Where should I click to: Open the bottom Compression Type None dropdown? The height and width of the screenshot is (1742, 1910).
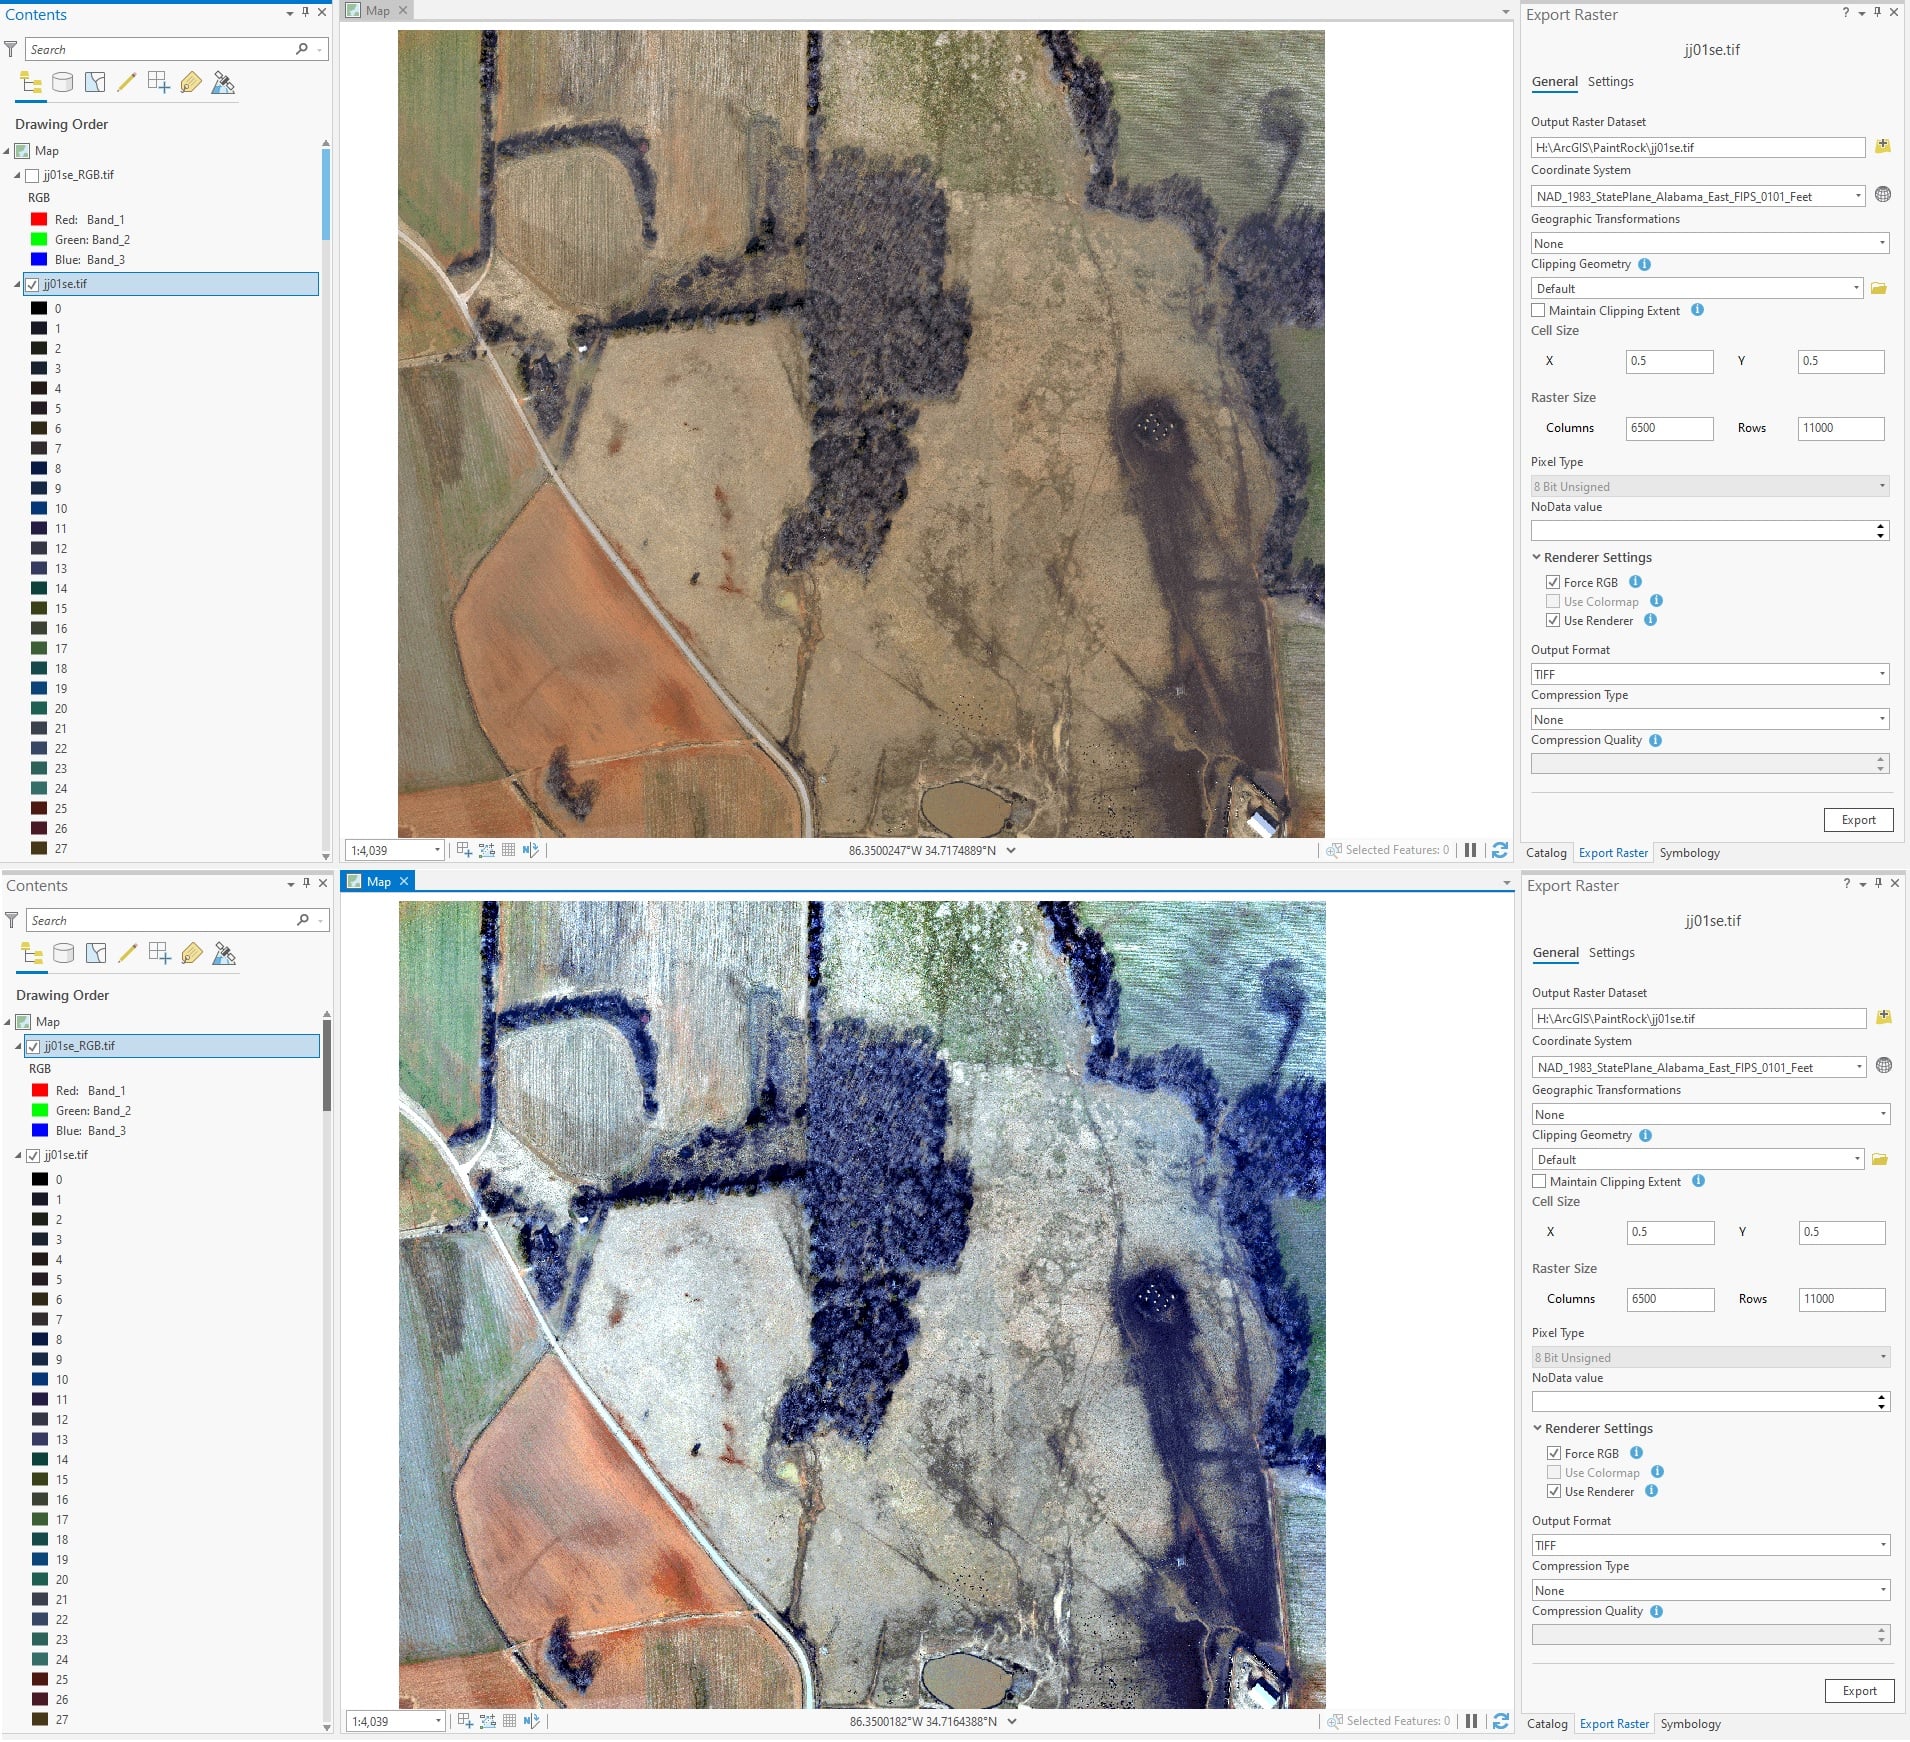click(x=1710, y=1590)
